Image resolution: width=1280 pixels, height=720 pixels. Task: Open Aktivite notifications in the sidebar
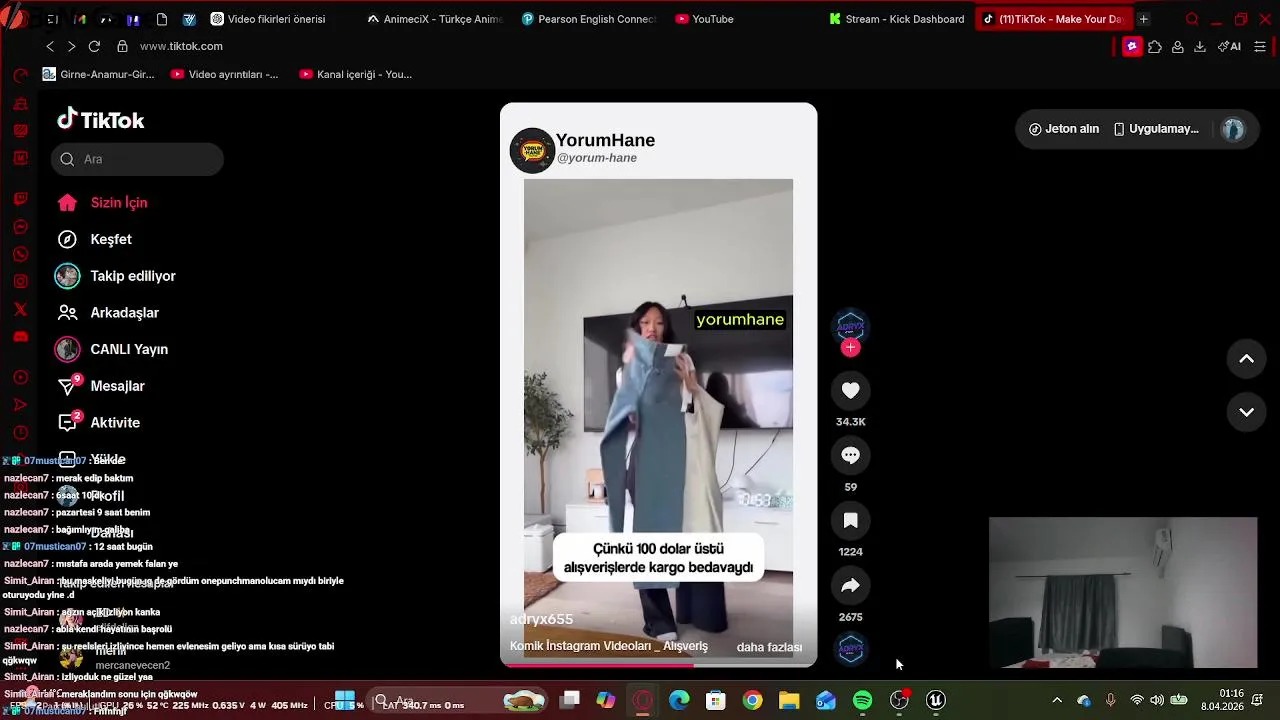(x=99, y=423)
